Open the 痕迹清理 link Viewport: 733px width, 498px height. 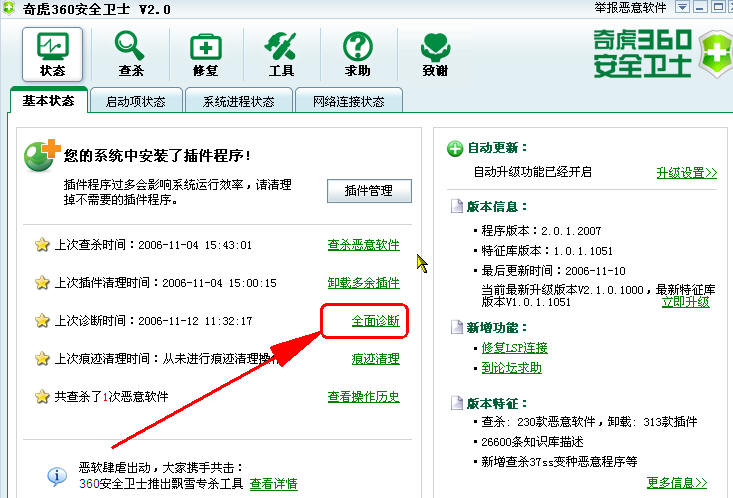tap(375, 359)
